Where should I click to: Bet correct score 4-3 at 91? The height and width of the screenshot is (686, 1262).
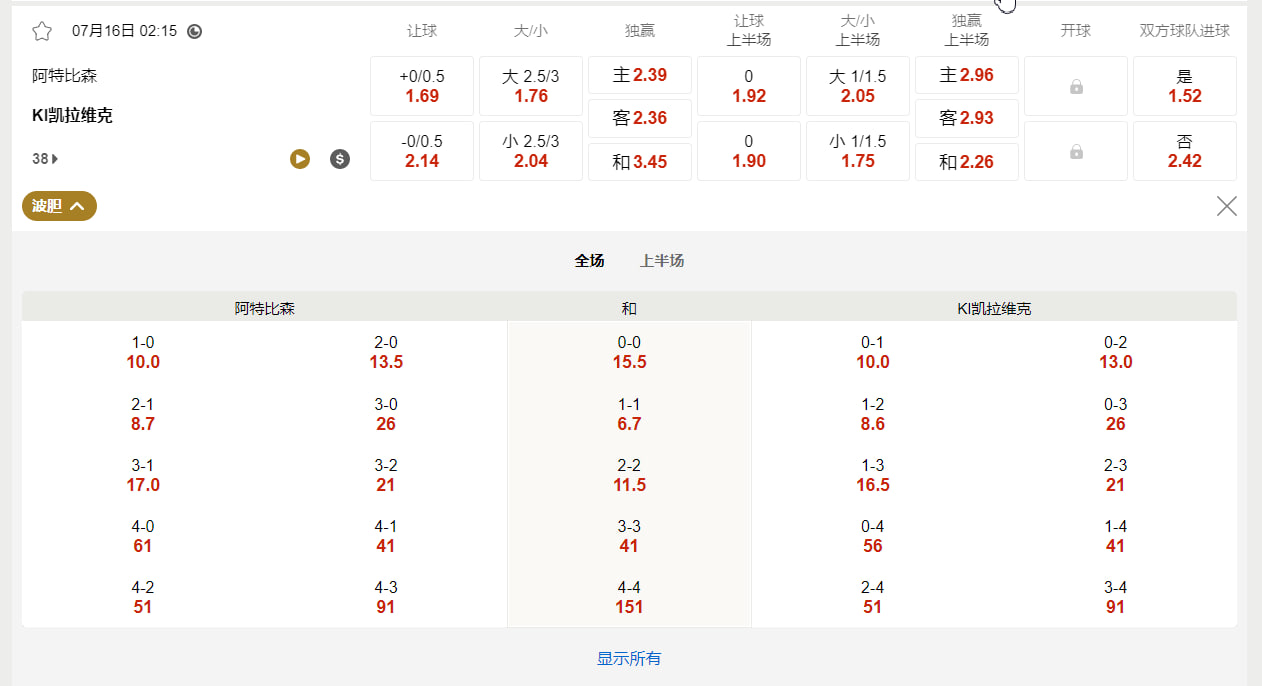386,597
